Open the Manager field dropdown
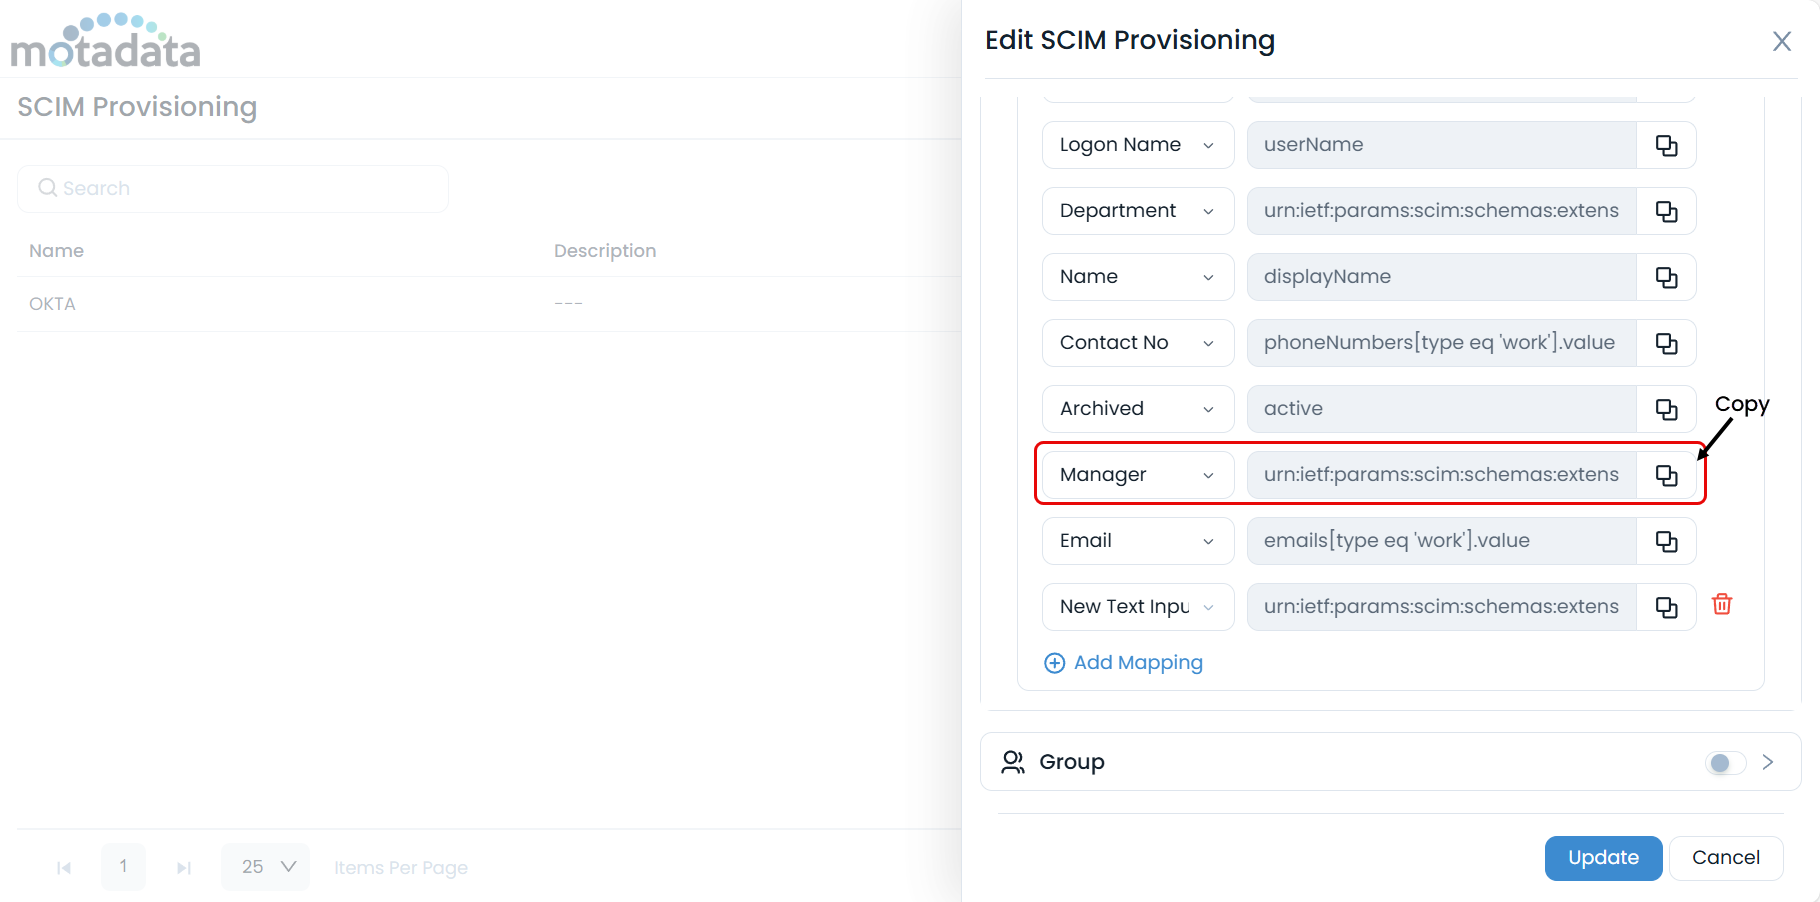 pyautogui.click(x=1138, y=475)
